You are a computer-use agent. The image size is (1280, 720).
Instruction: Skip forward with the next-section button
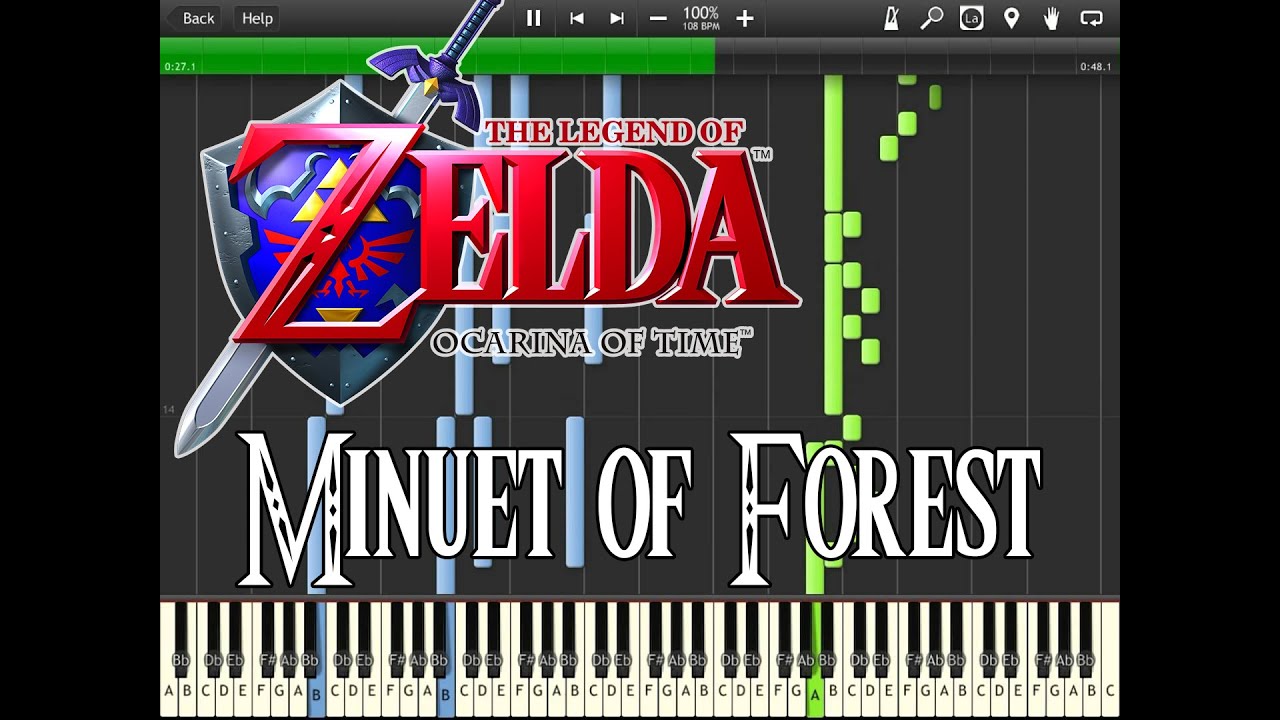[x=617, y=18]
